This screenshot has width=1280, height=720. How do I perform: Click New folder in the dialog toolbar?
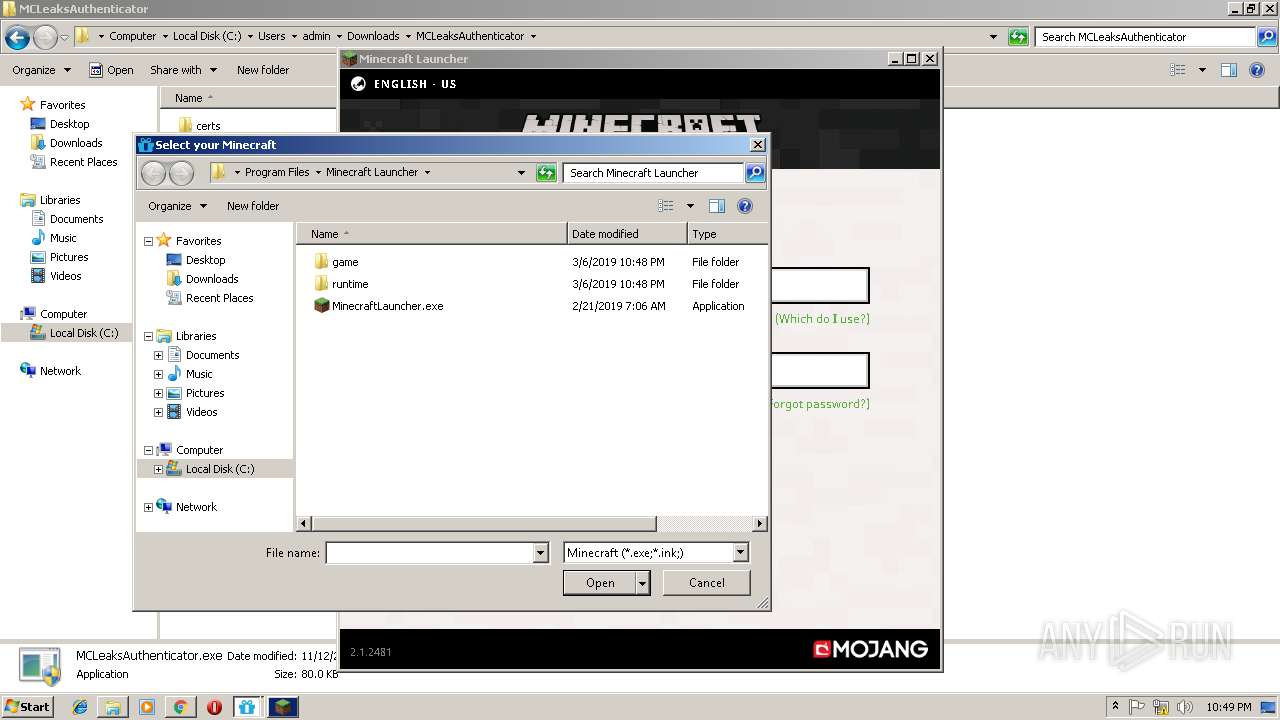pos(253,206)
